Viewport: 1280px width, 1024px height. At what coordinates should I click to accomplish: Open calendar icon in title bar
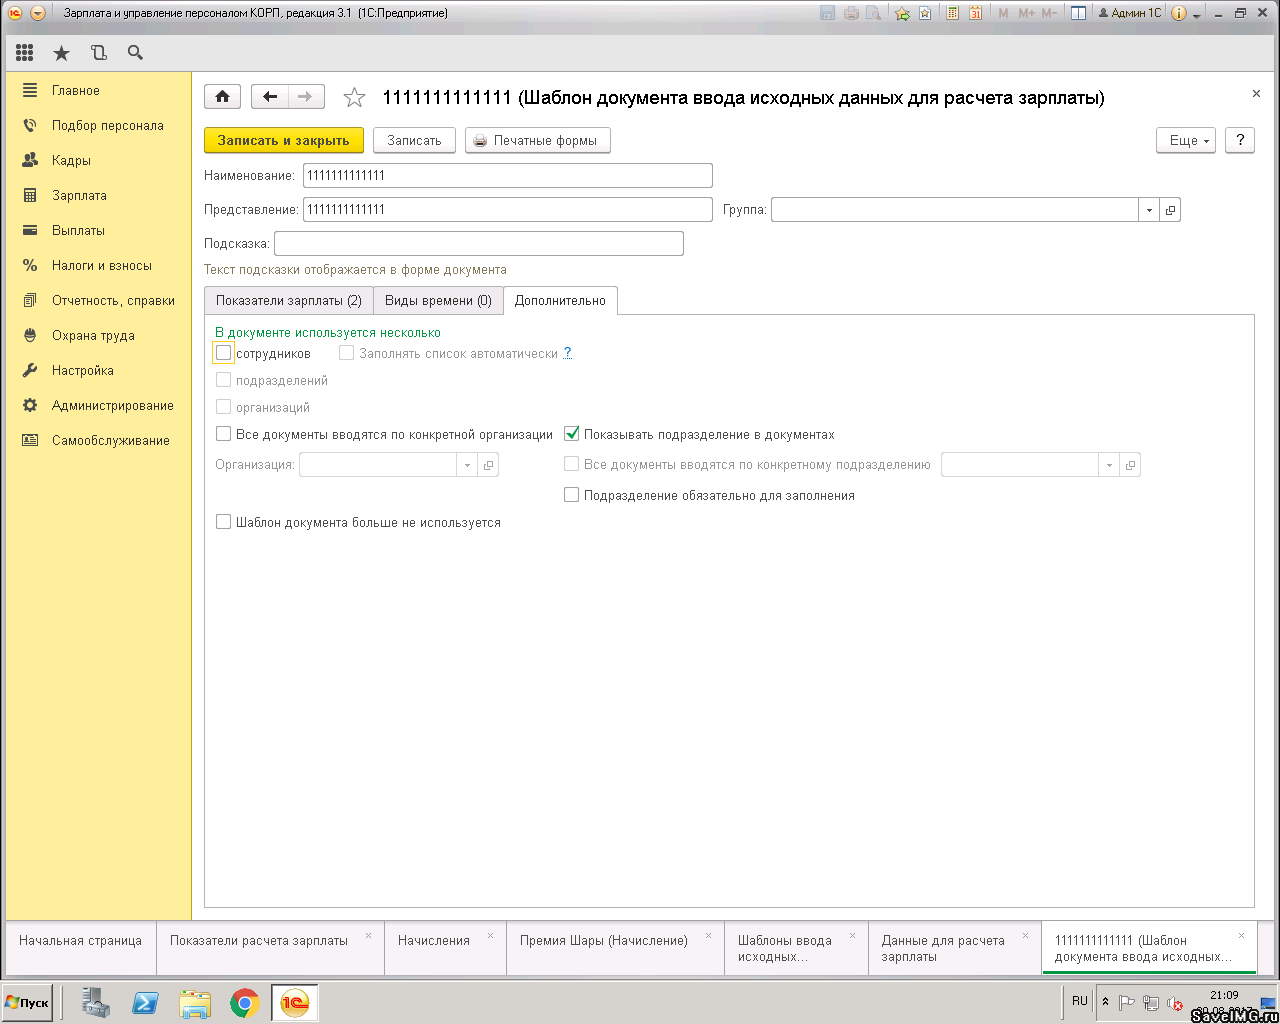click(x=975, y=13)
